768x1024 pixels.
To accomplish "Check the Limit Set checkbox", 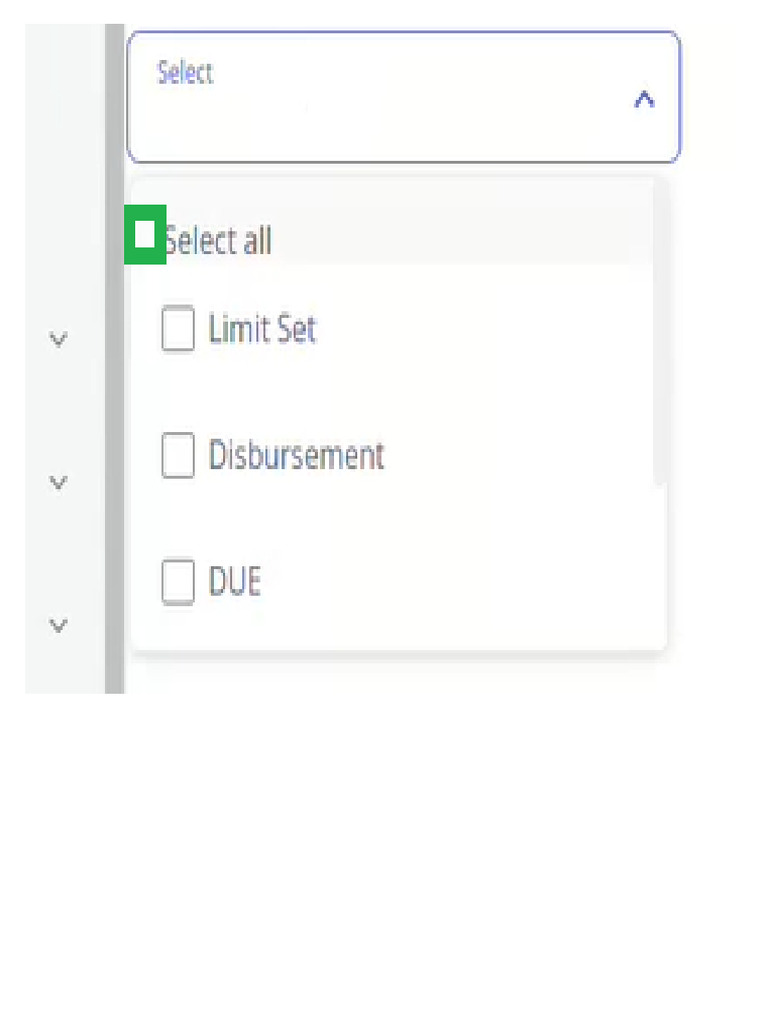I will tap(178, 330).
